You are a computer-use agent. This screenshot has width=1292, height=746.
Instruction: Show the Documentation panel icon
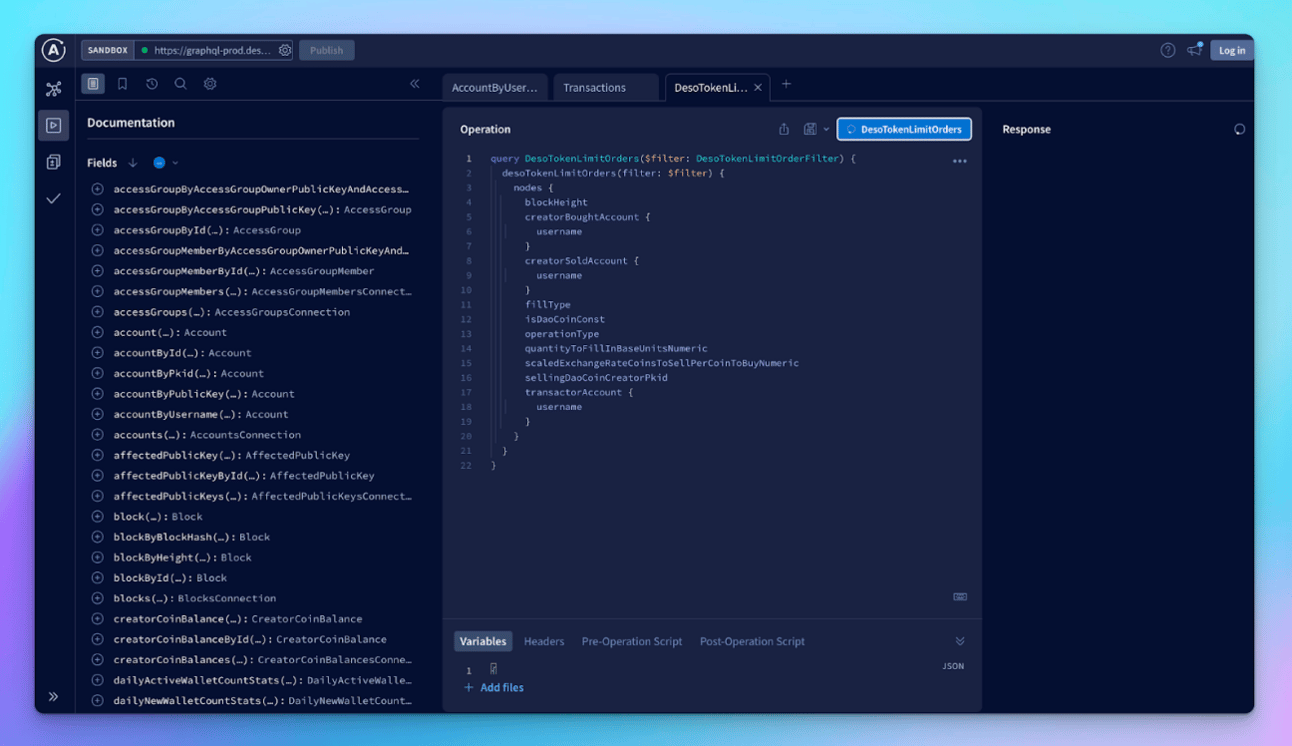(x=93, y=84)
